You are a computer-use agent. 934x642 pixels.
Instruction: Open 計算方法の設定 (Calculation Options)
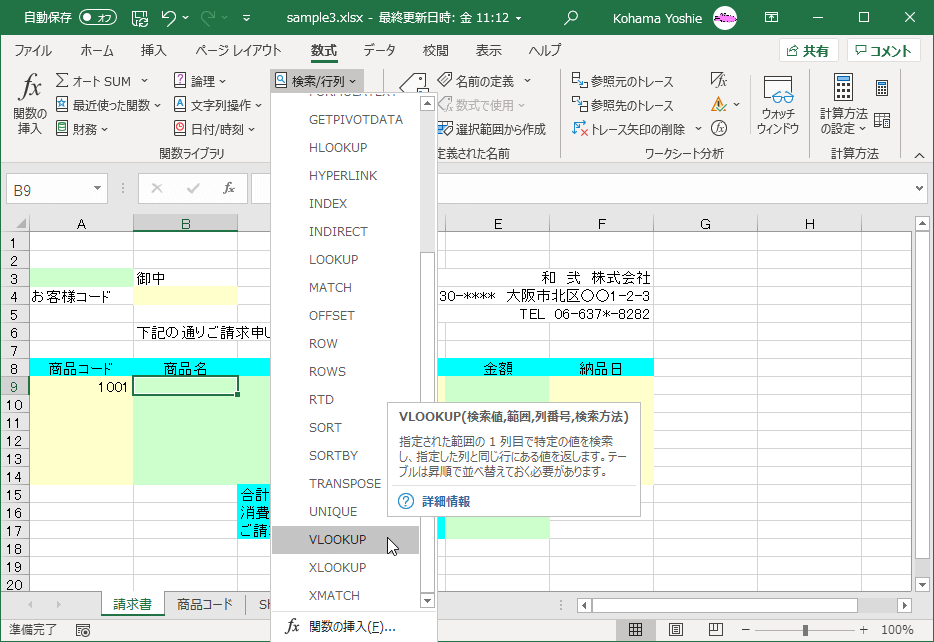click(x=842, y=105)
